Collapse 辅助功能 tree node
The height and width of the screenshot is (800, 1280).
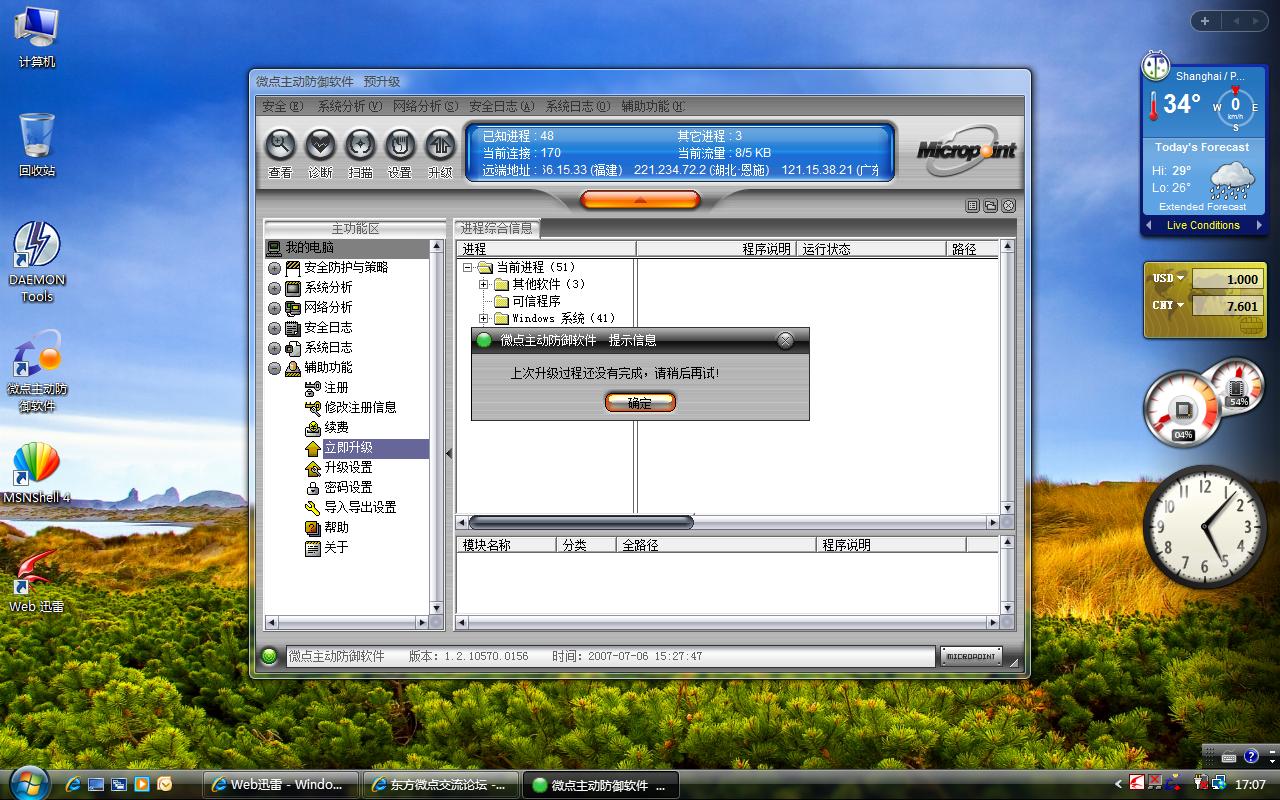click(x=274, y=368)
